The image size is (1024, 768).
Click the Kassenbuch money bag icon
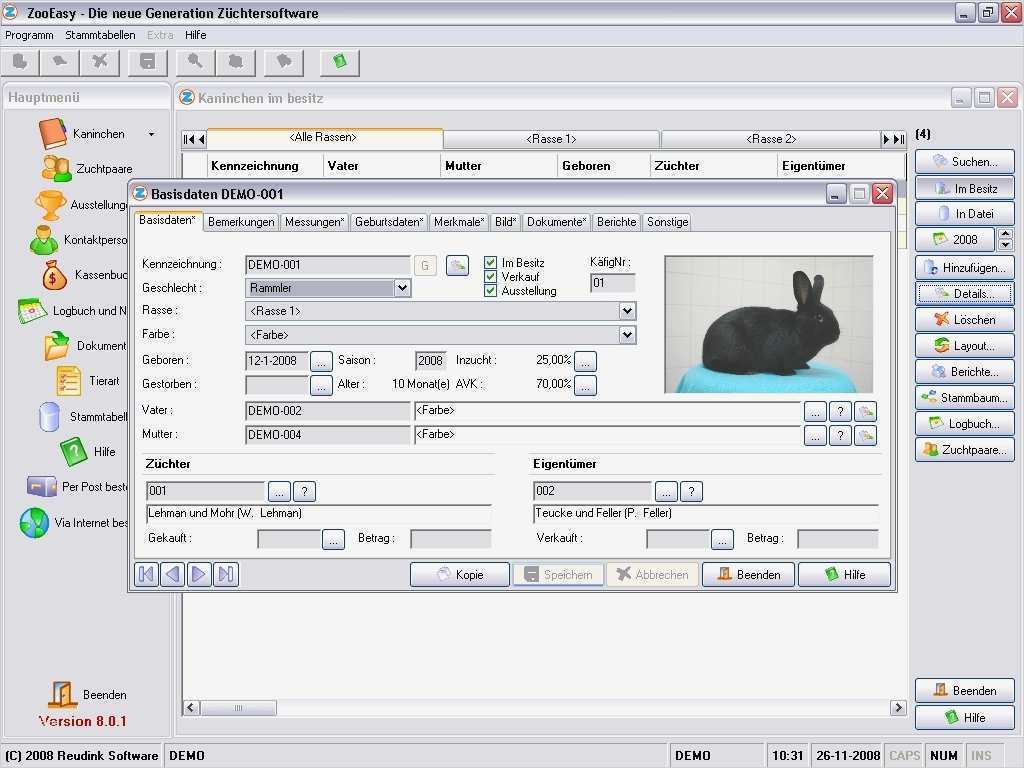(x=54, y=275)
